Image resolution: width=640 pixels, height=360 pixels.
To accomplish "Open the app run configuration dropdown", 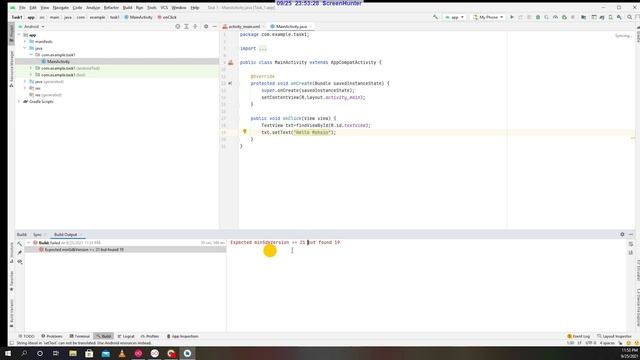I will (x=454, y=17).
